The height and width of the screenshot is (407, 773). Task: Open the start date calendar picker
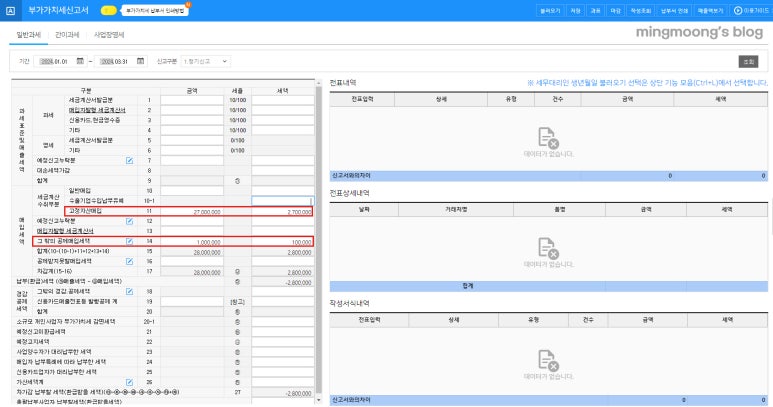pos(80,61)
